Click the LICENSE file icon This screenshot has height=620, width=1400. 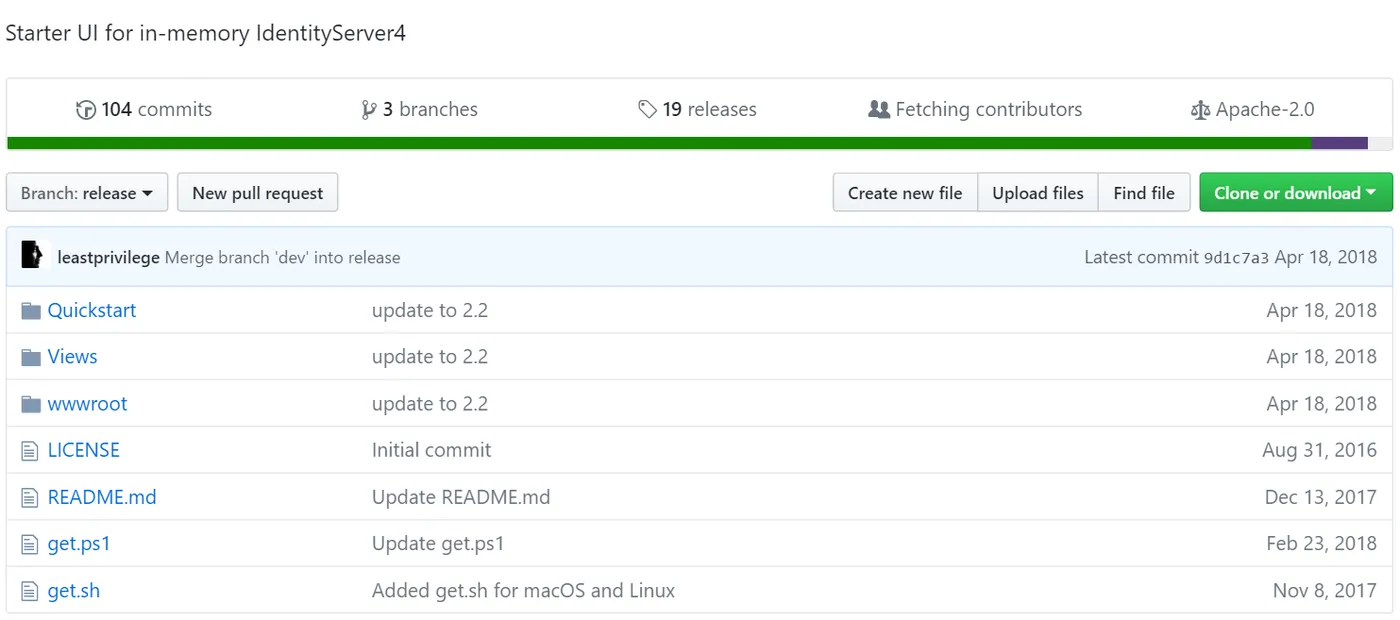[x=30, y=451]
